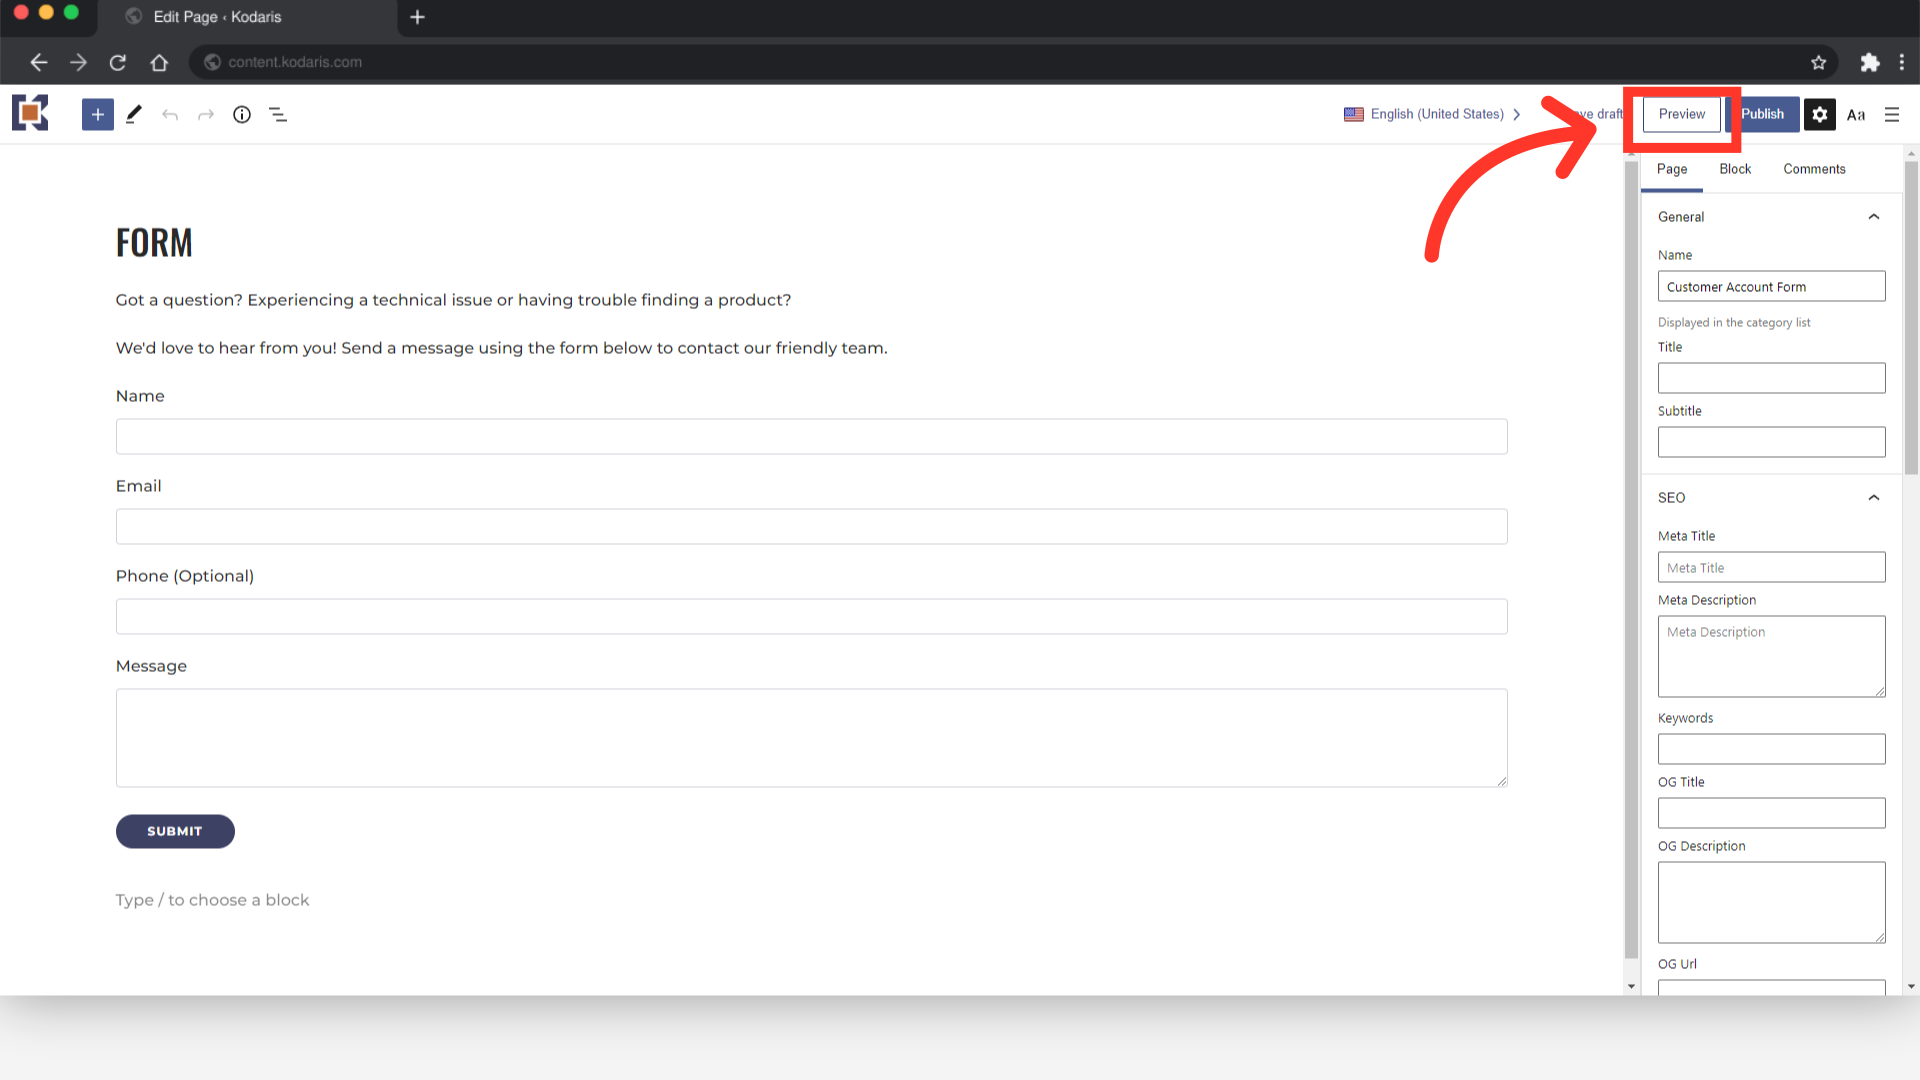This screenshot has height=1080, width=1920.
Task: Open the English (United States) language selector
Action: pyautogui.click(x=1432, y=115)
